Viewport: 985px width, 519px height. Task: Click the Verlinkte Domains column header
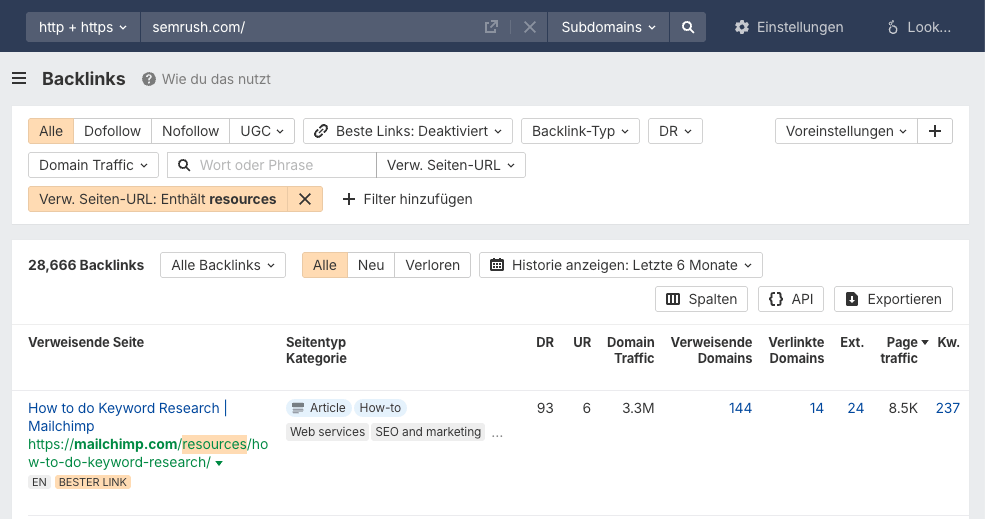point(796,350)
